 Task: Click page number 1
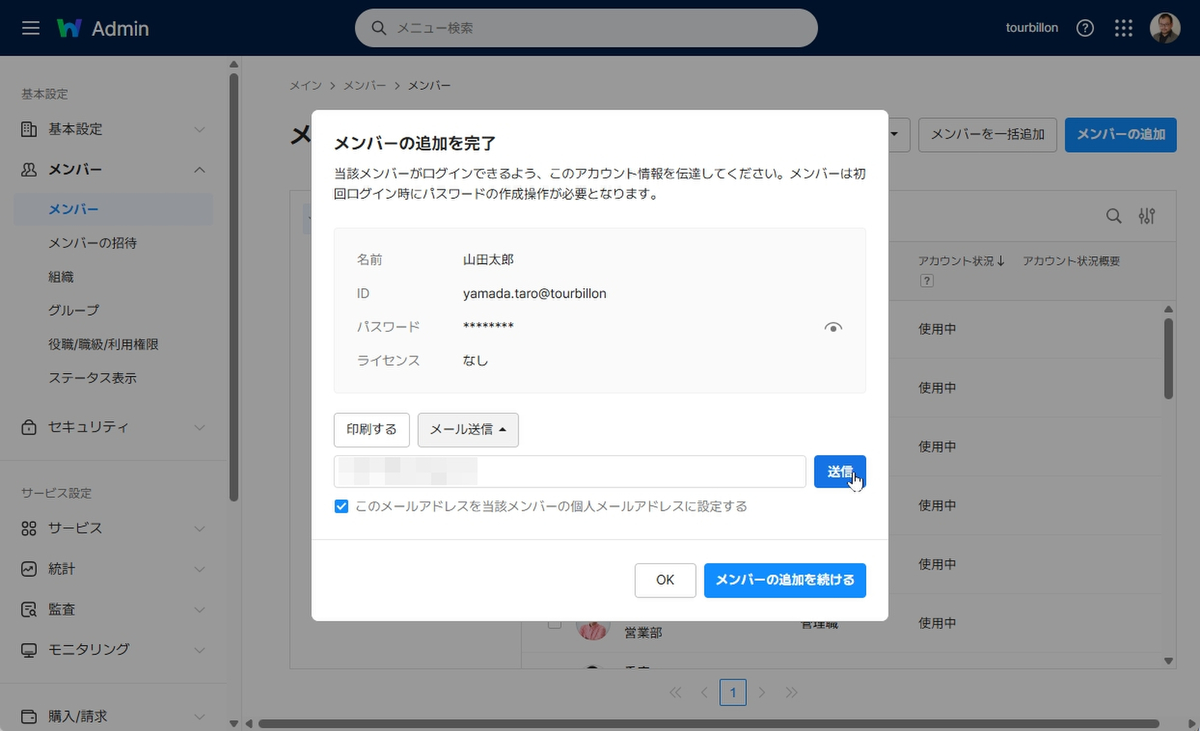click(x=733, y=692)
